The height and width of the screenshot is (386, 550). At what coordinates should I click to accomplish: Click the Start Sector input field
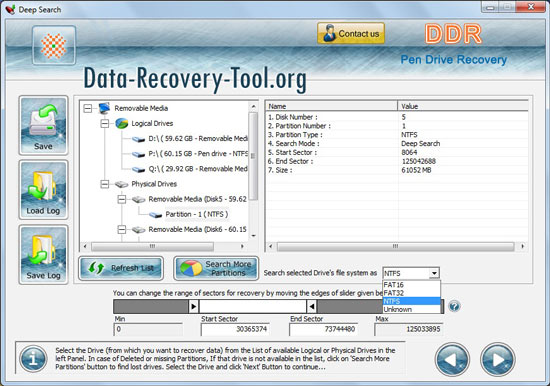(x=235, y=329)
